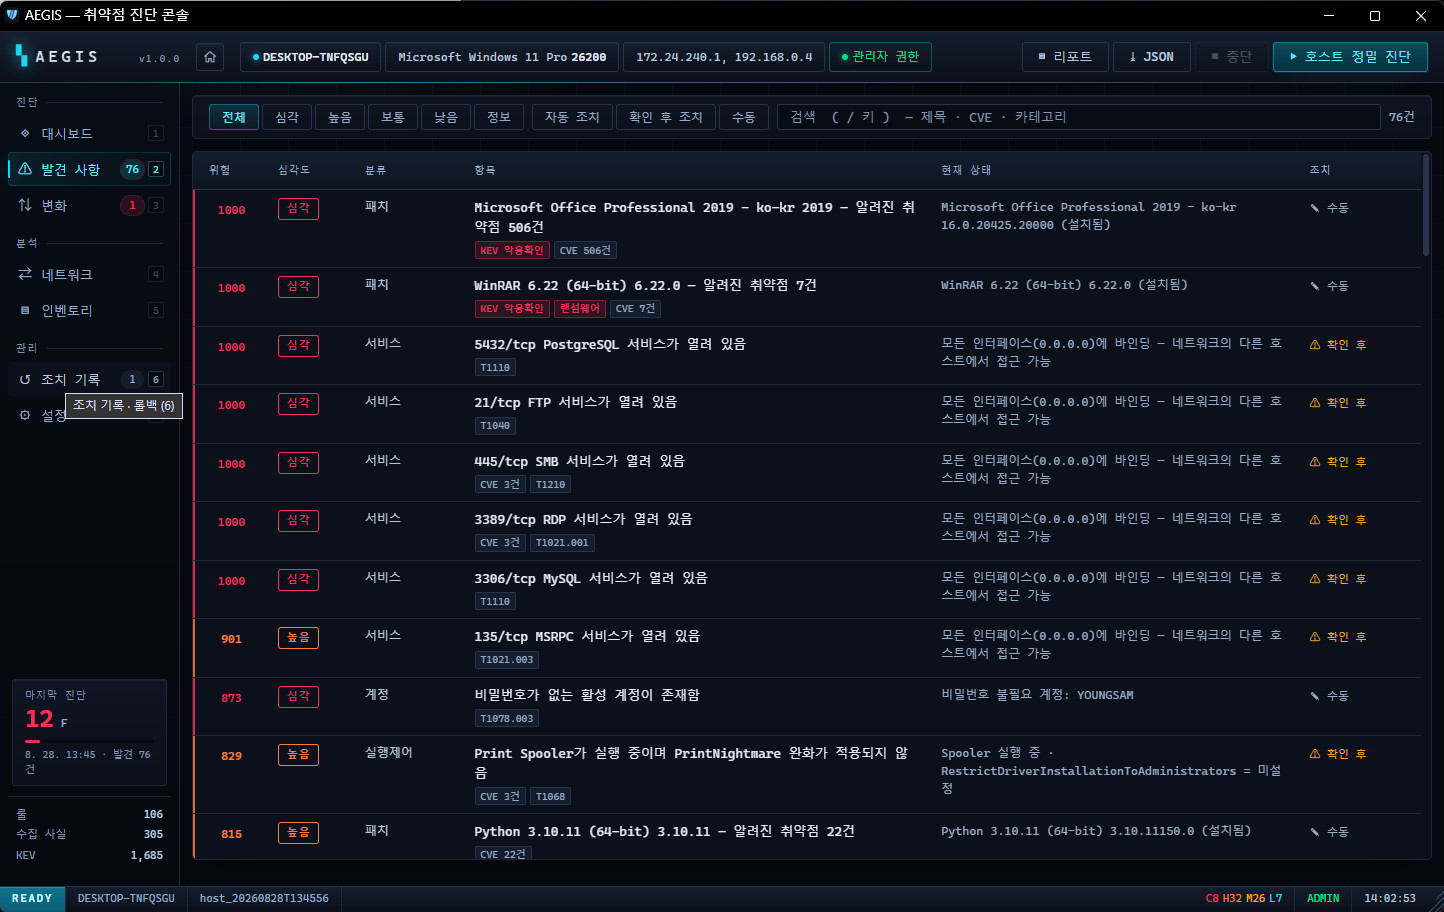The width and height of the screenshot is (1444, 912).
Task: Select the 전체 filter tab
Action: tap(234, 117)
